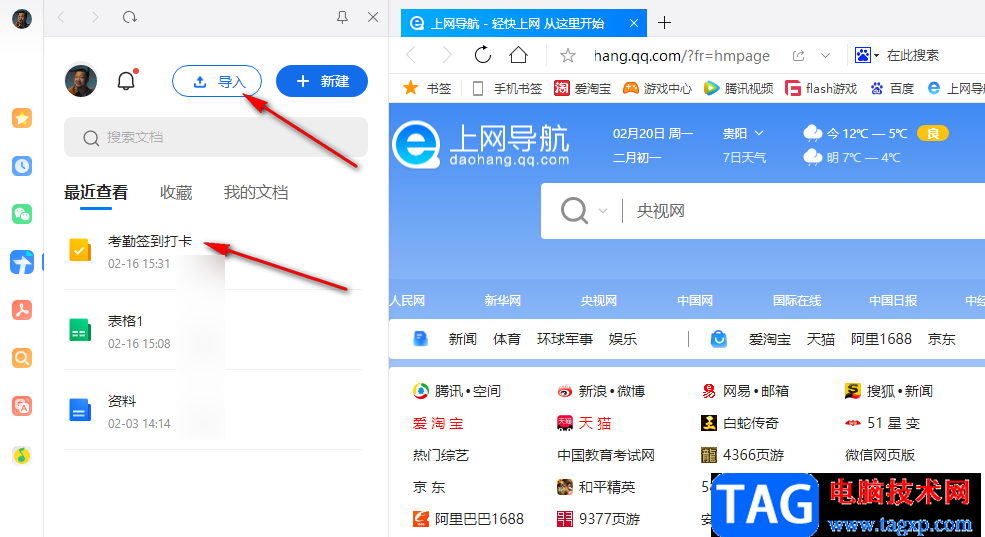Open the 手机书签 bookmark
This screenshot has width=985, height=537.
pos(507,89)
